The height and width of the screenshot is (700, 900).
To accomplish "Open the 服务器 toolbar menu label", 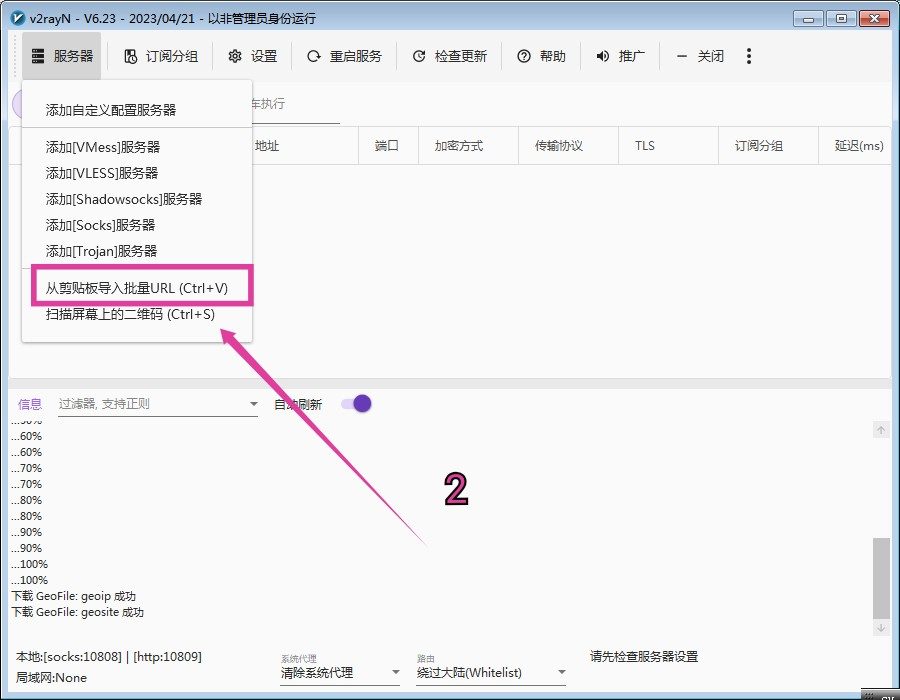I will [x=73, y=56].
